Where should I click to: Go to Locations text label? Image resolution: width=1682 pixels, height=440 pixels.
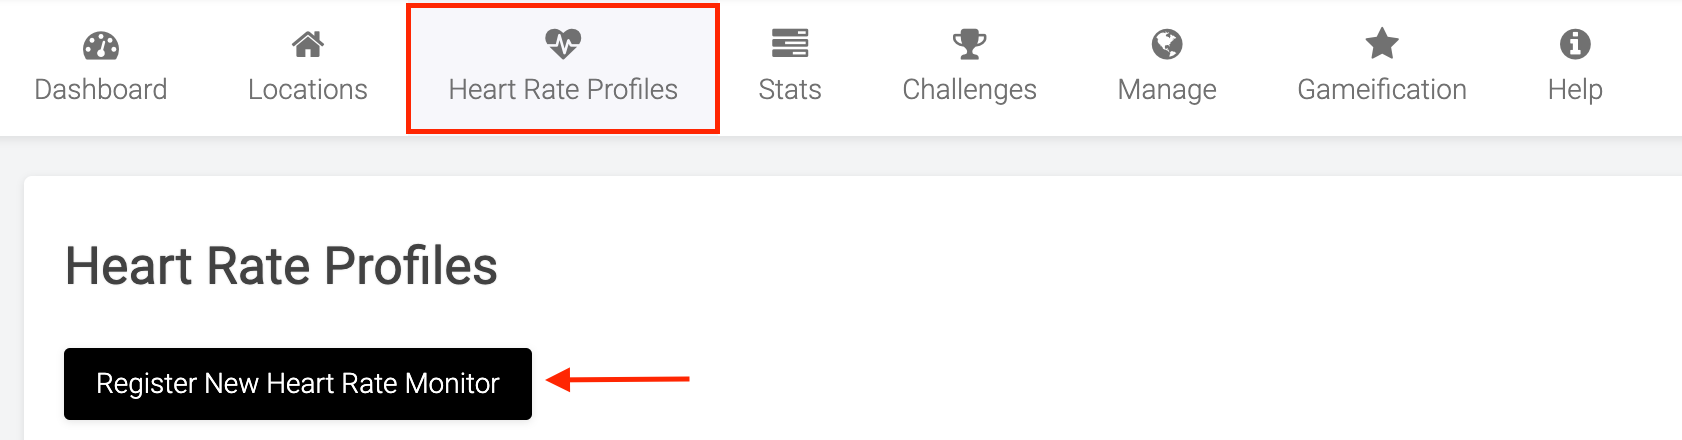point(308,90)
